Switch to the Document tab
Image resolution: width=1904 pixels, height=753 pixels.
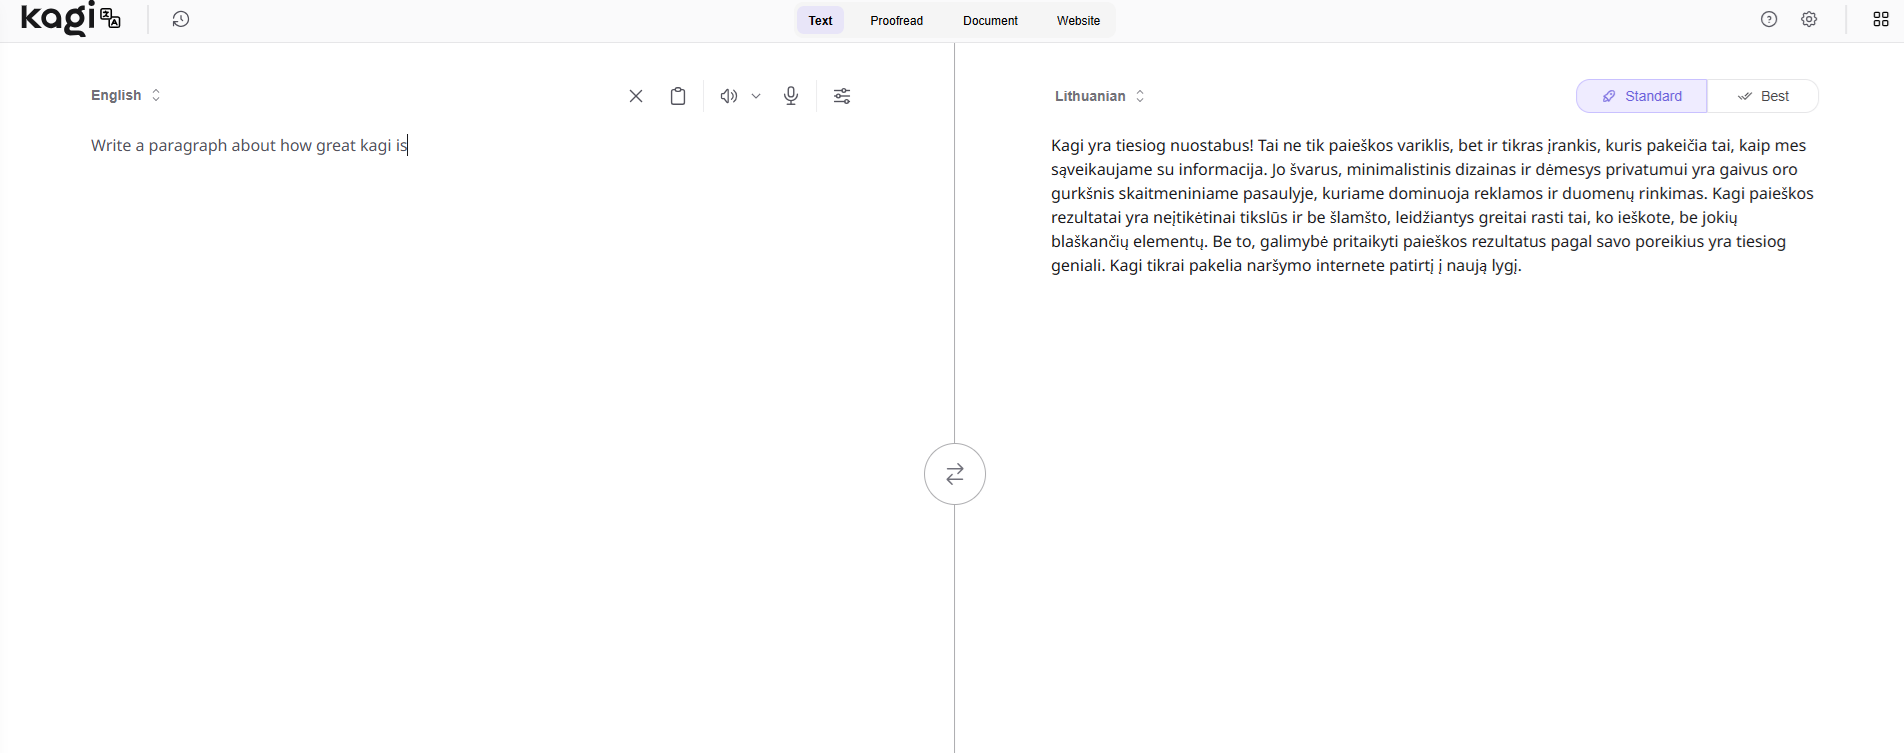[990, 20]
